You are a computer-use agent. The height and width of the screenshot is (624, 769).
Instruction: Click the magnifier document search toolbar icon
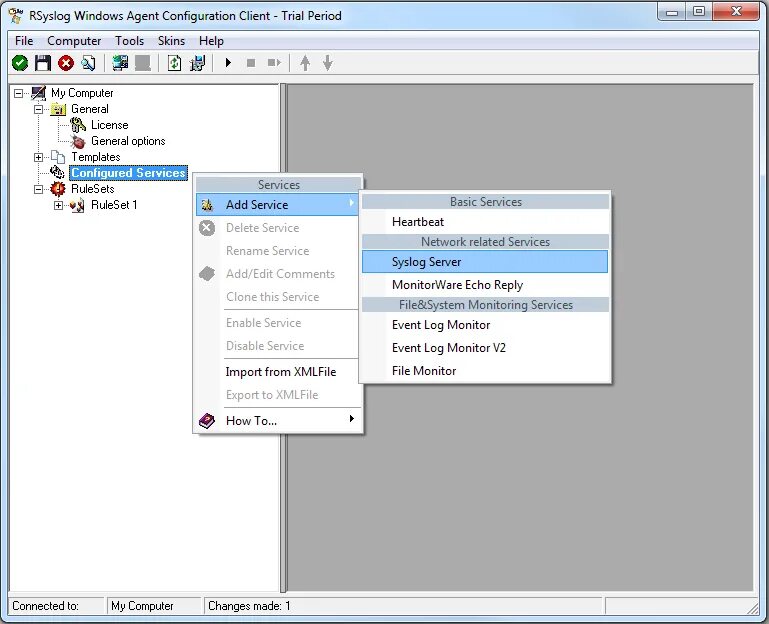tap(88, 63)
